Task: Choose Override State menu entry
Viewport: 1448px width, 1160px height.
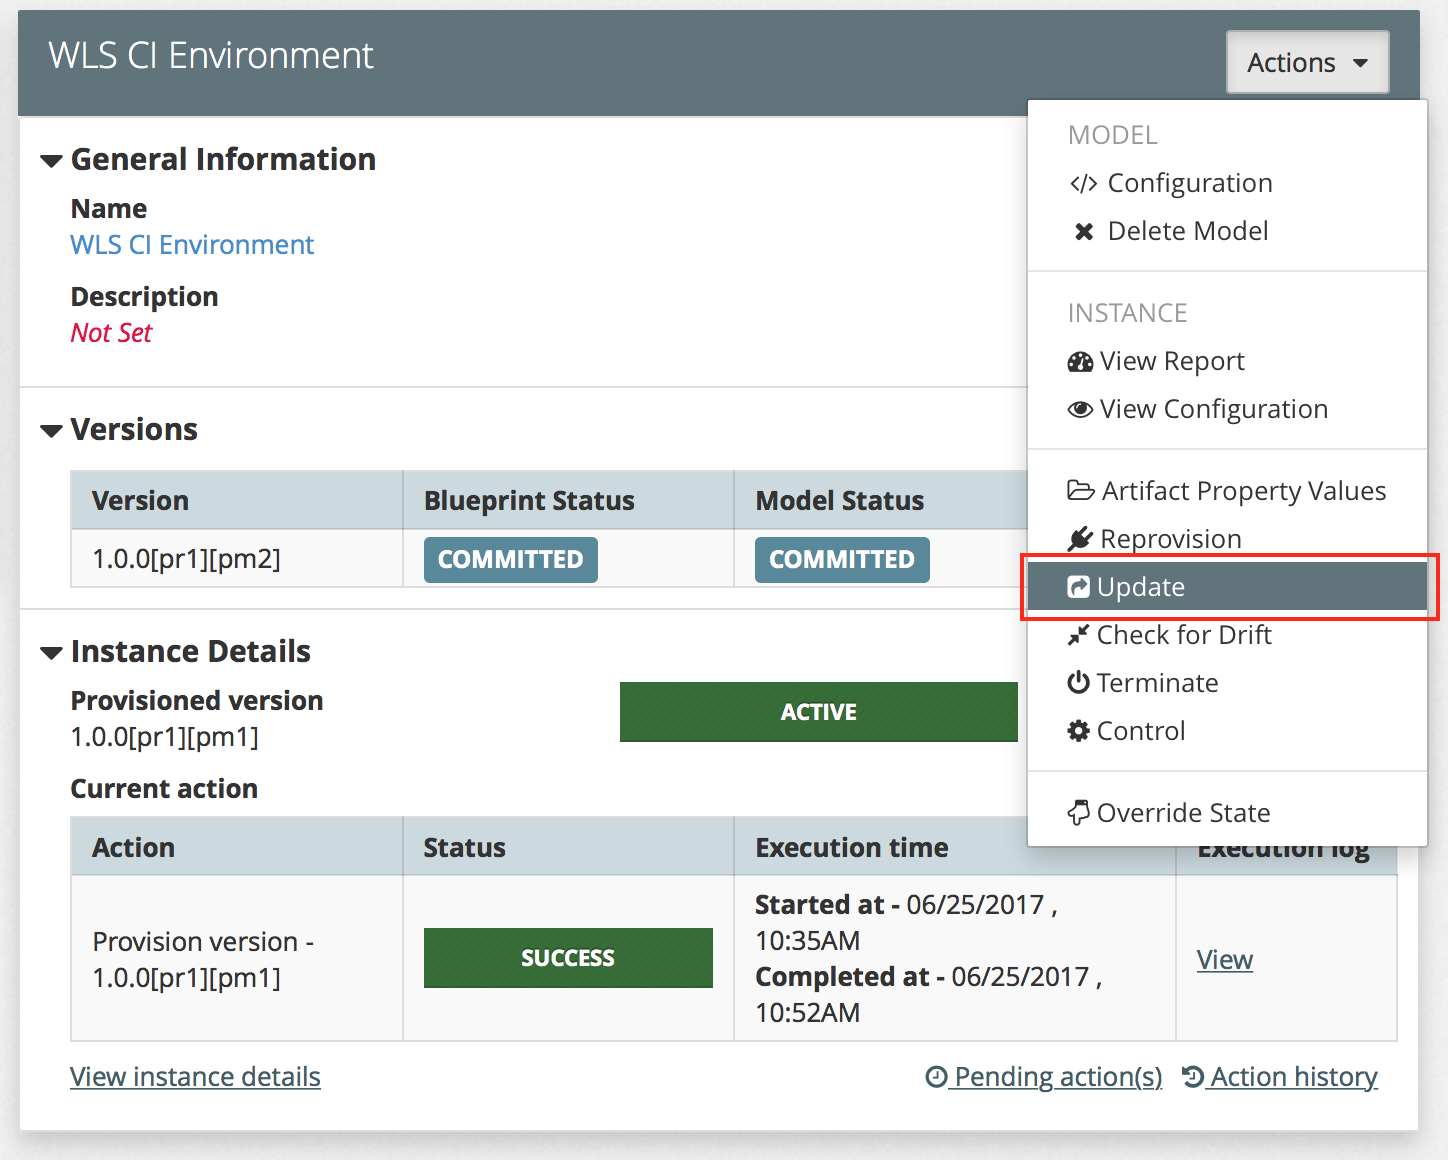Action: 1183,813
